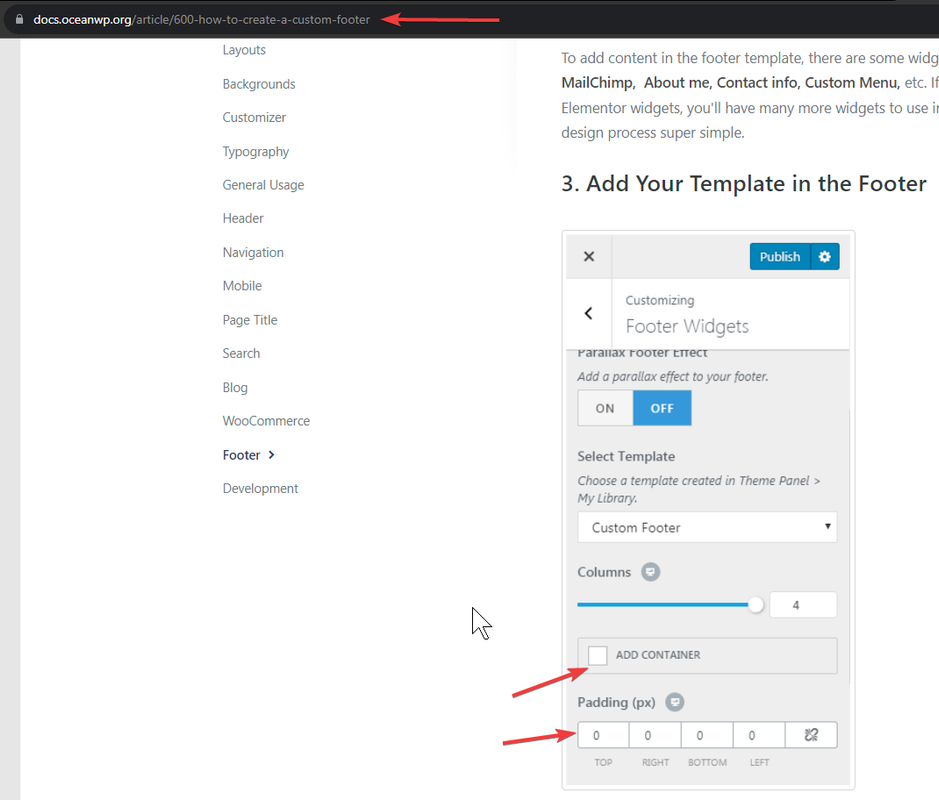Image resolution: width=939 pixels, height=800 pixels.
Task: Open the General Usage category
Action: pyautogui.click(x=263, y=185)
